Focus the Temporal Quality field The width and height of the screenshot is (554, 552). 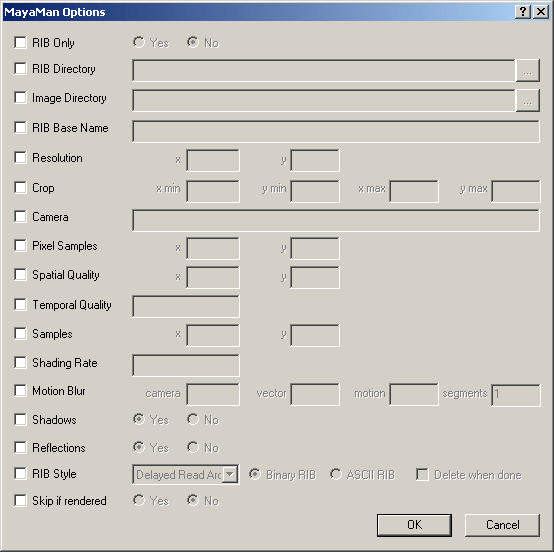pos(186,306)
